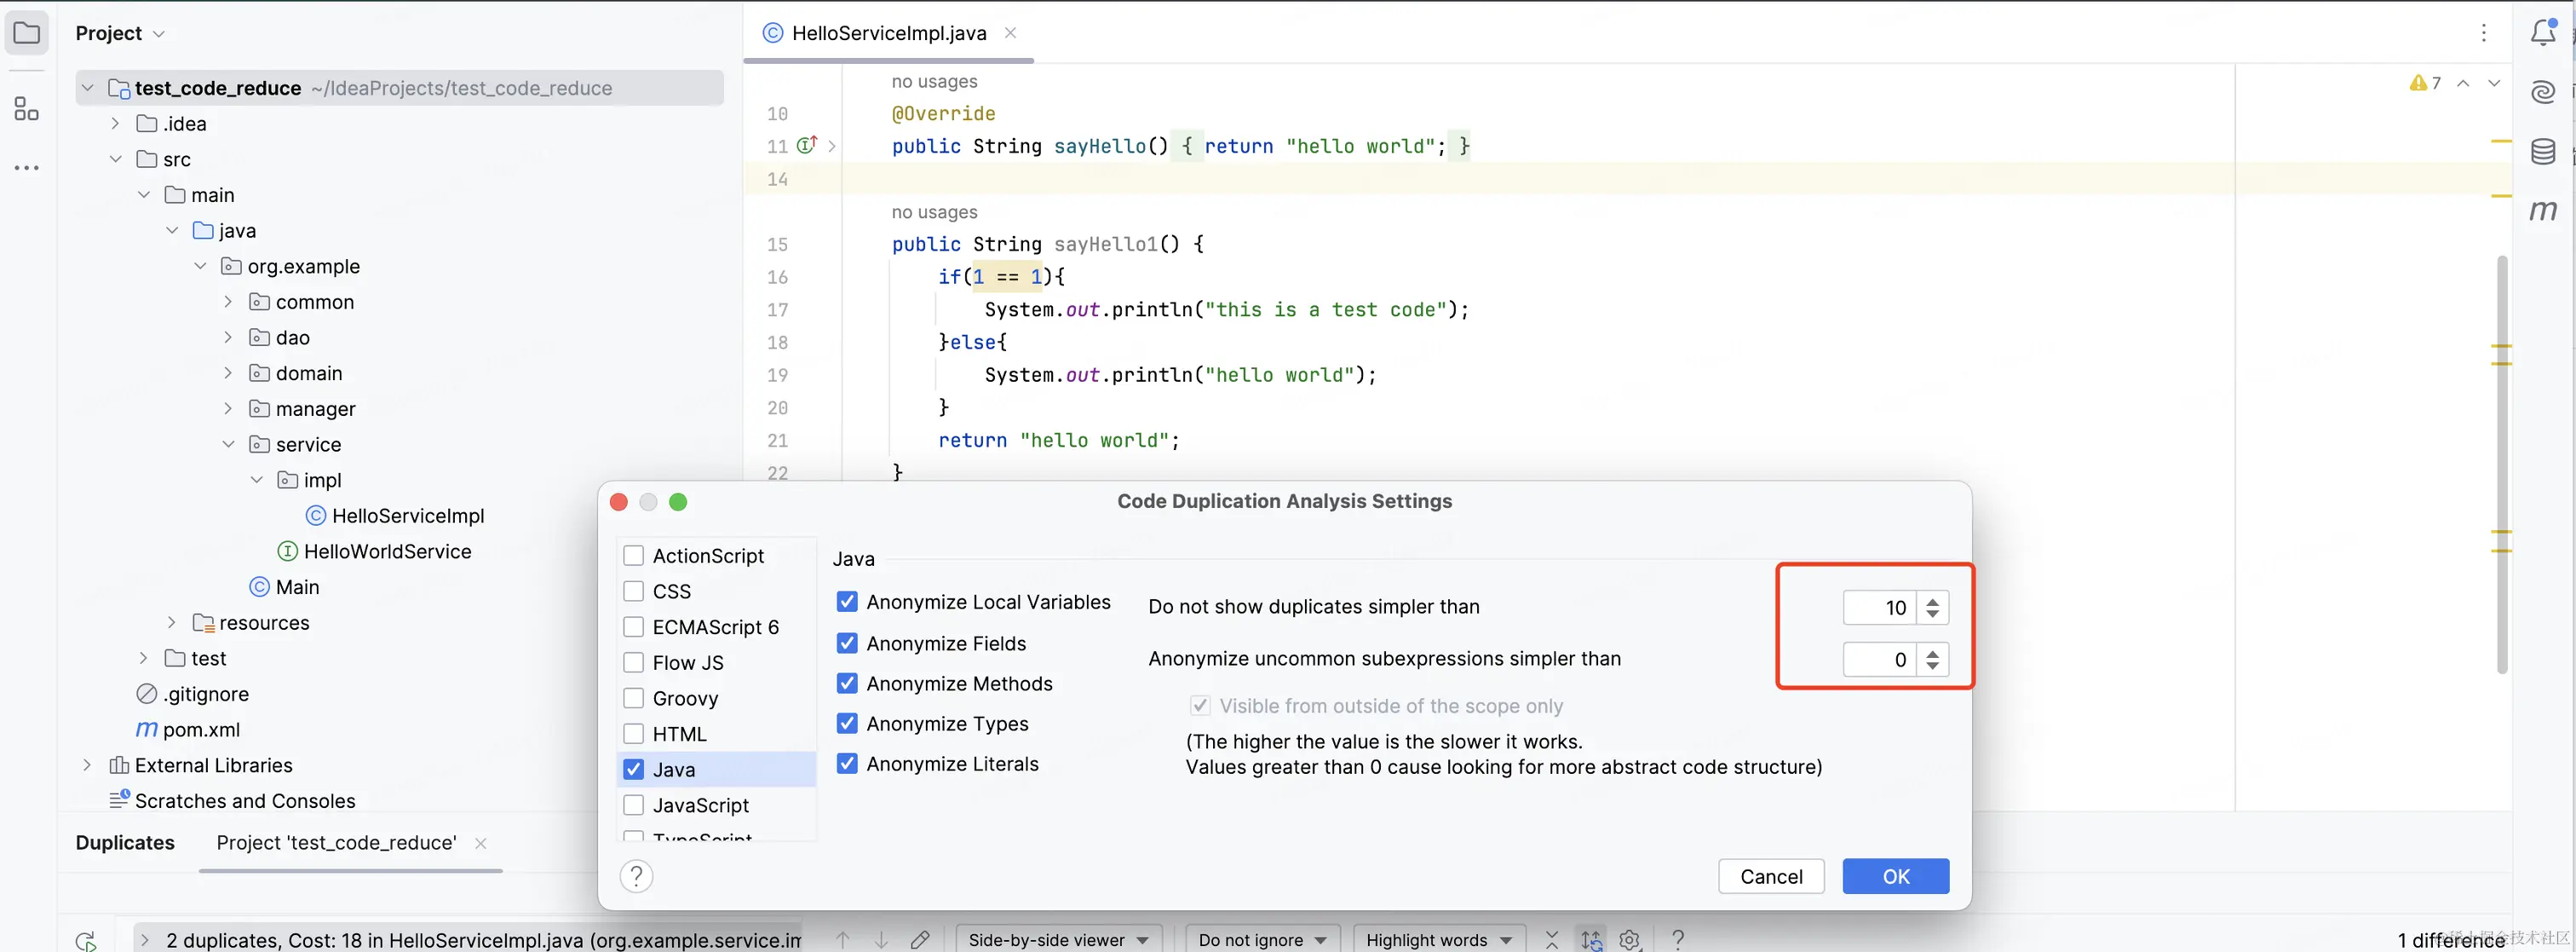Click the dialog help question mark

pyautogui.click(x=636, y=876)
